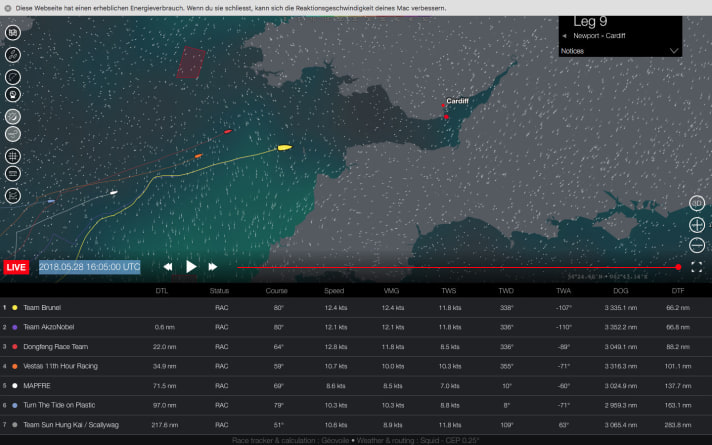This screenshot has width=712, height=445.
Task: Sort by DTL column header
Action: coord(162,291)
